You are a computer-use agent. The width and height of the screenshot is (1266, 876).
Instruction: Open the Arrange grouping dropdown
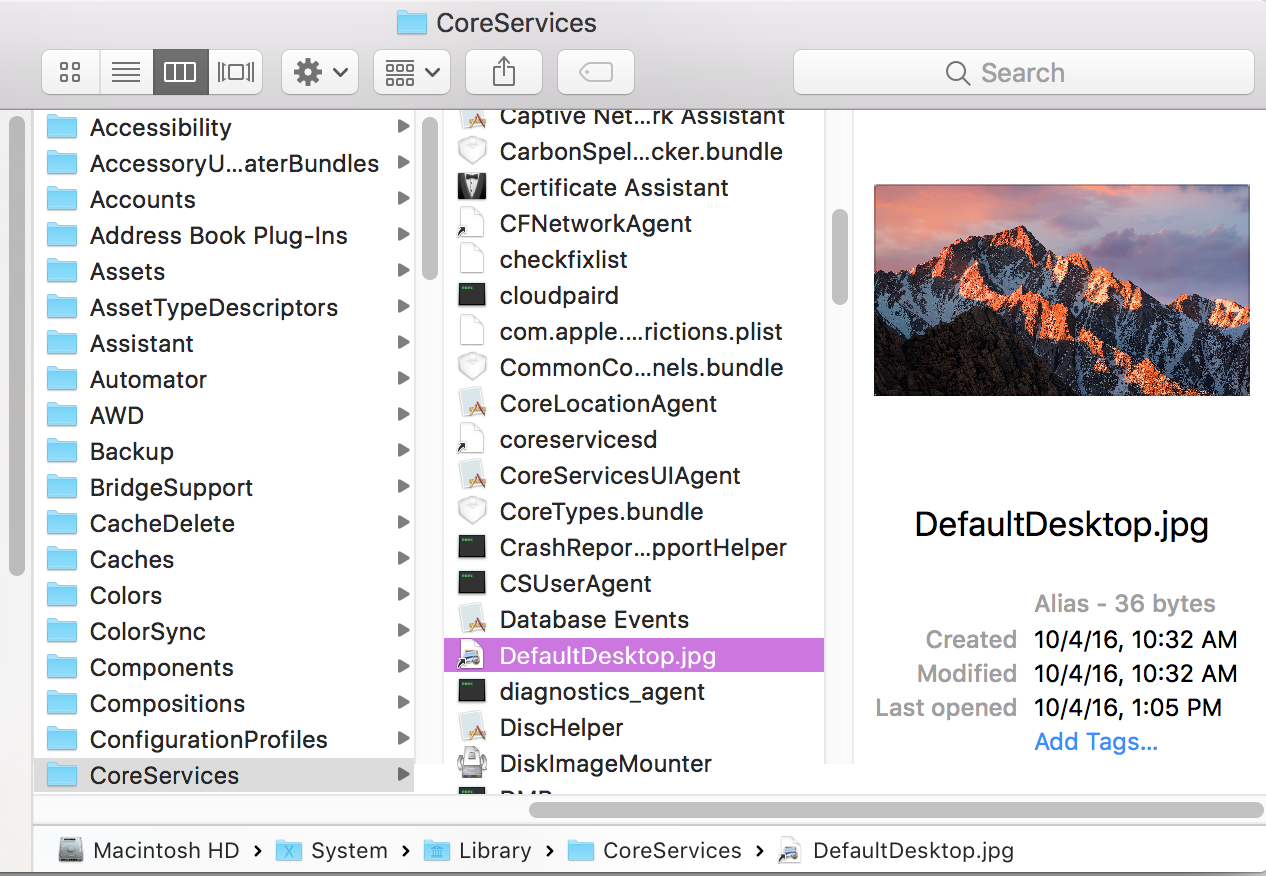(x=412, y=72)
